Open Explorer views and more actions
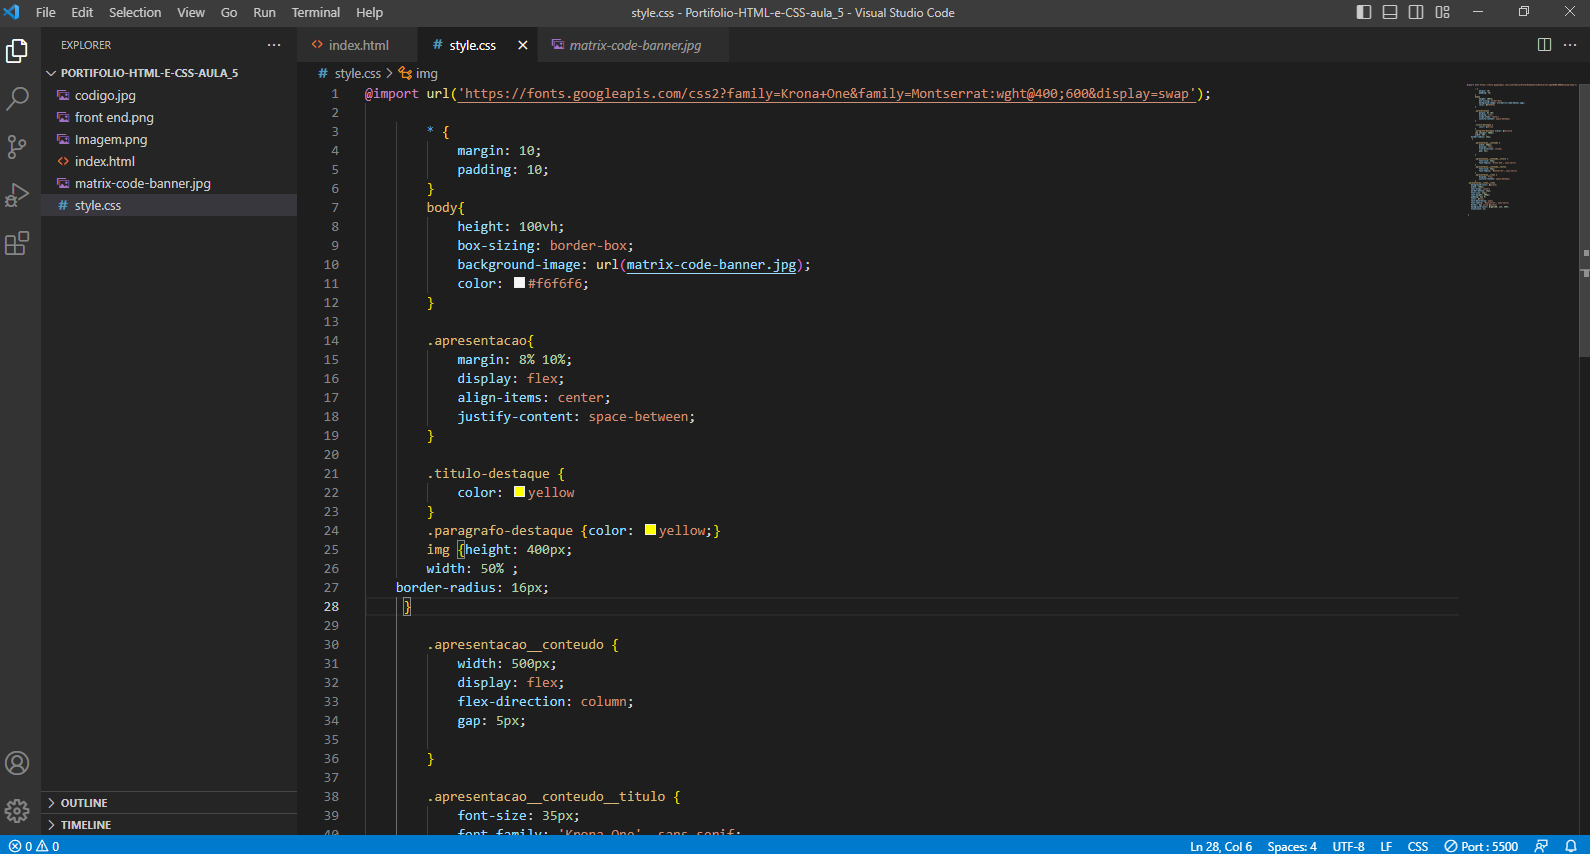Image resolution: width=1590 pixels, height=854 pixels. coord(274,45)
